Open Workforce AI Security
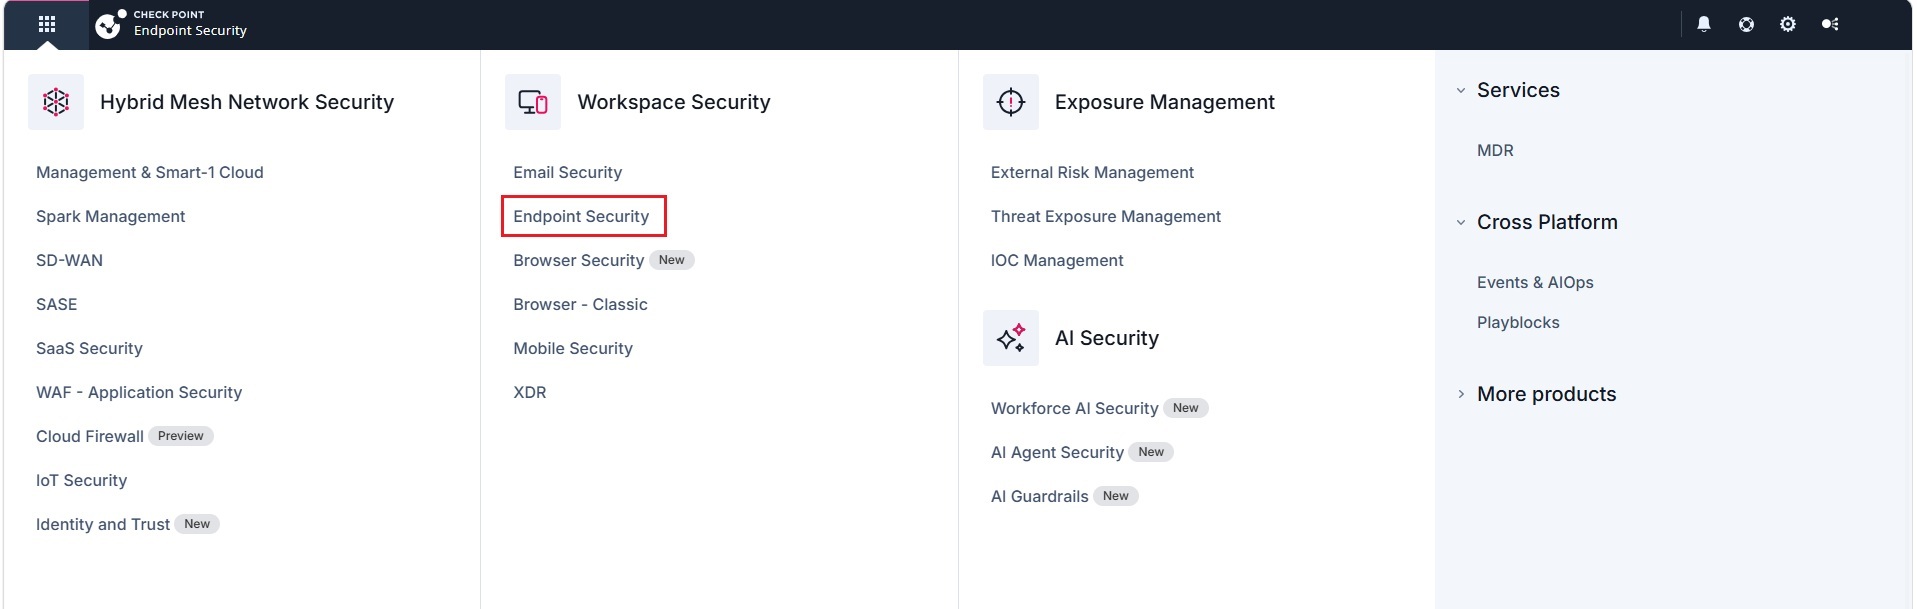 point(1074,408)
